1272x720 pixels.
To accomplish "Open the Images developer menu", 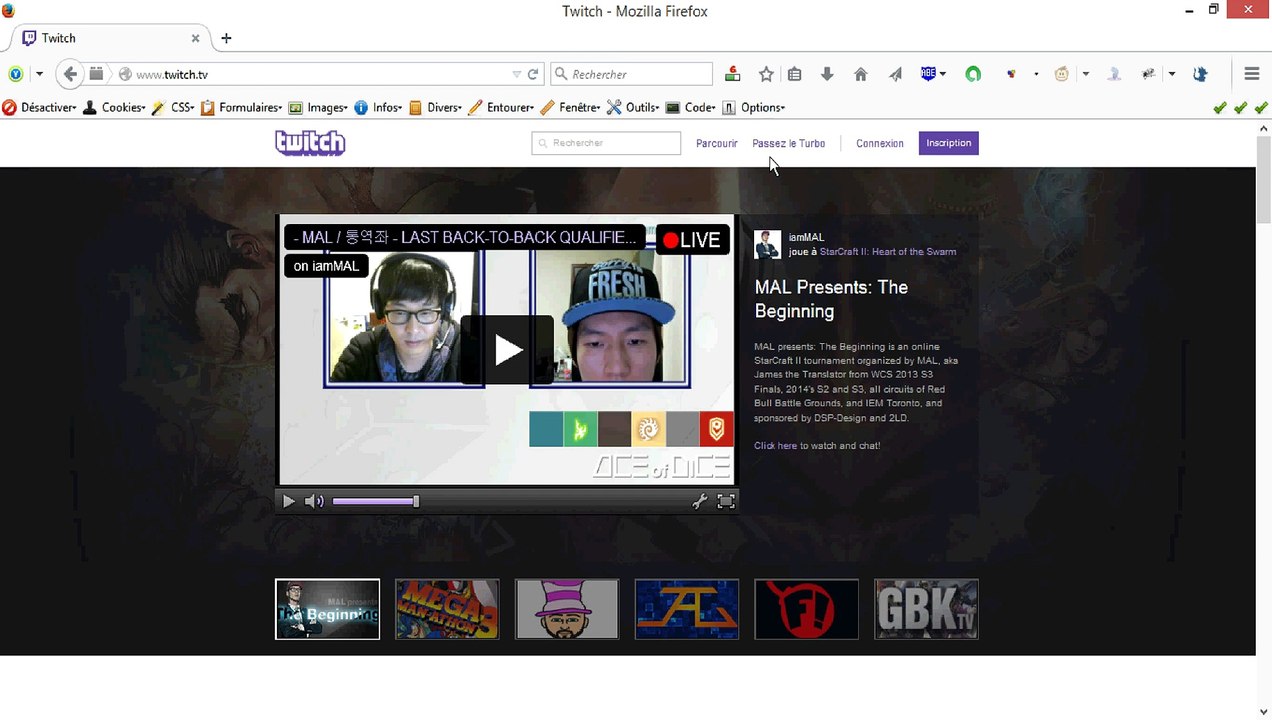I will [x=318, y=107].
